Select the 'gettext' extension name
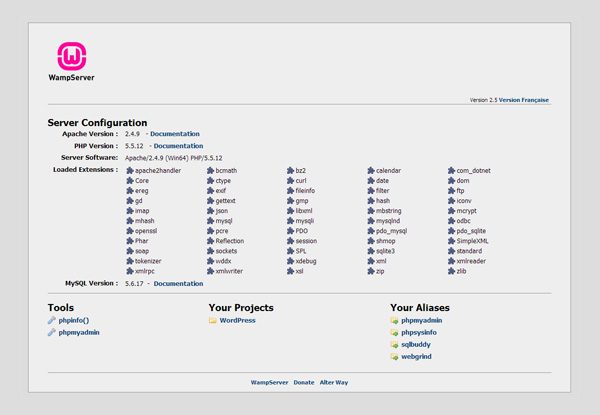This screenshot has height=415, width=600. [225, 201]
